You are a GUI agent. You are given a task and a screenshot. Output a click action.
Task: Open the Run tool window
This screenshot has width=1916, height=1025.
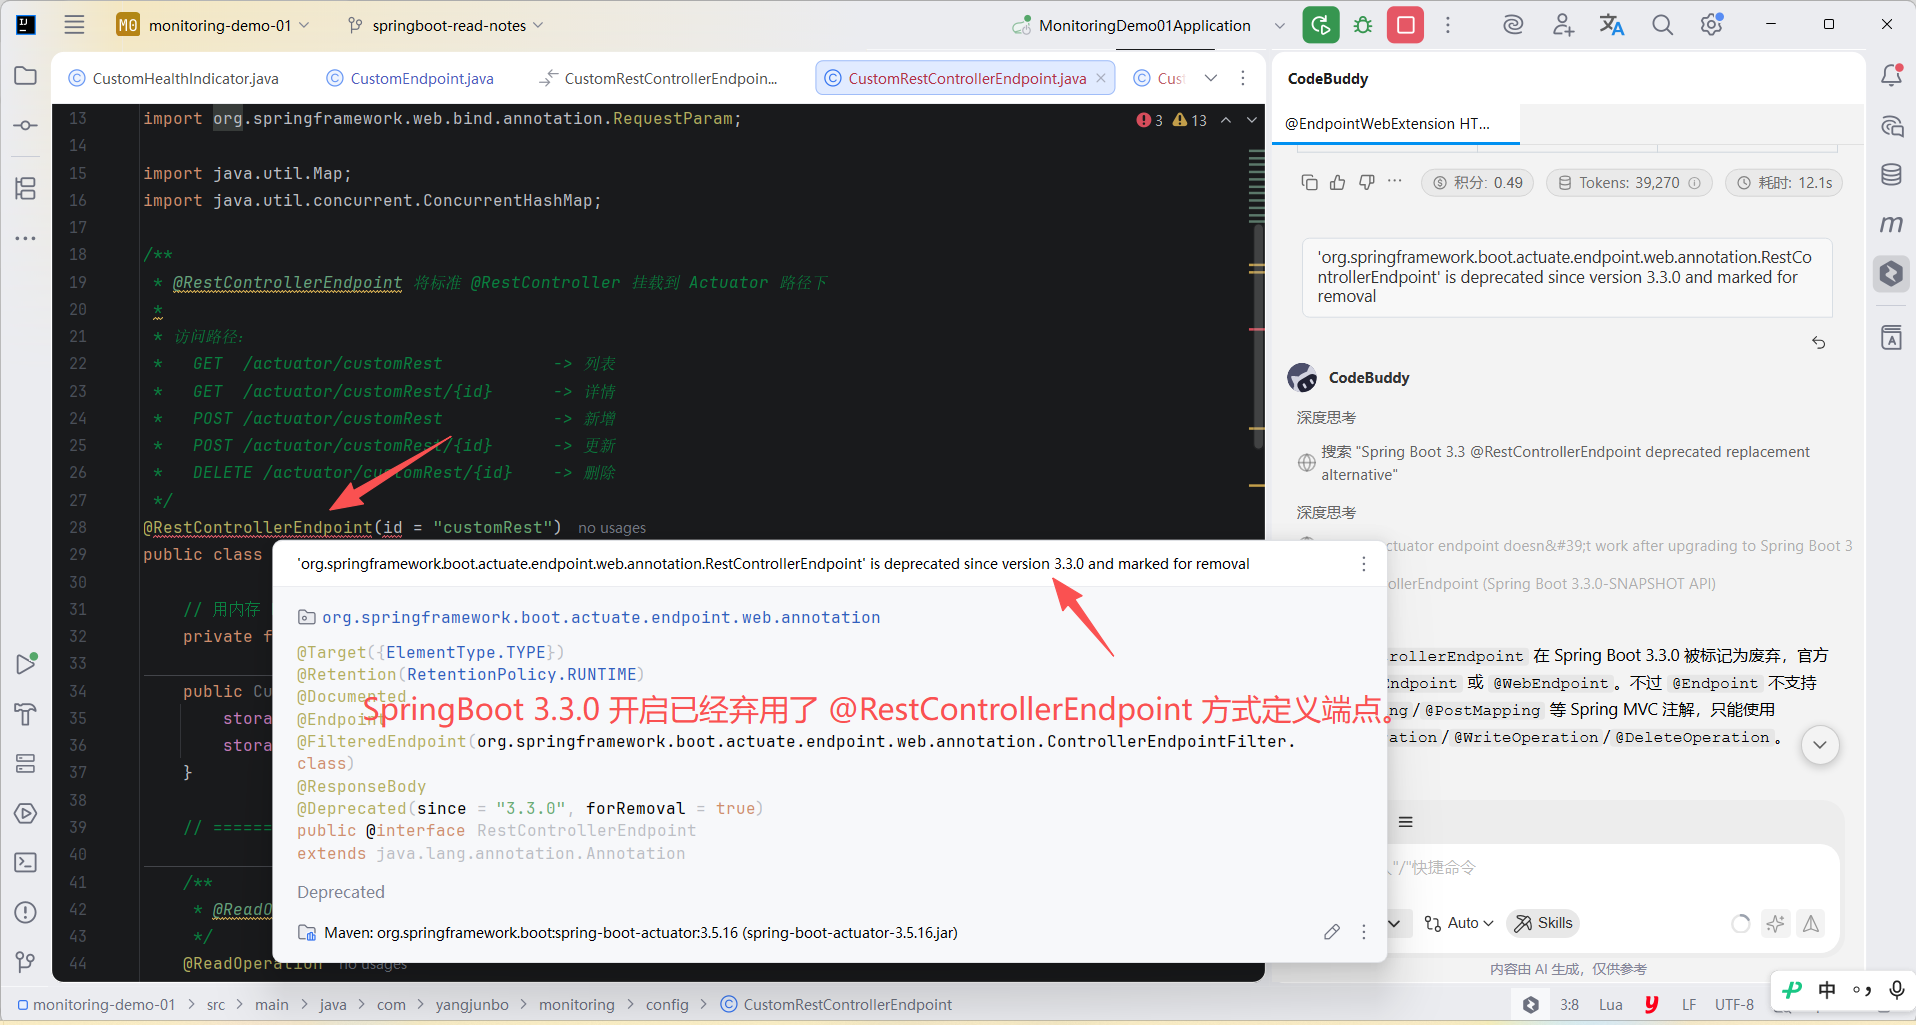(x=26, y=663)
